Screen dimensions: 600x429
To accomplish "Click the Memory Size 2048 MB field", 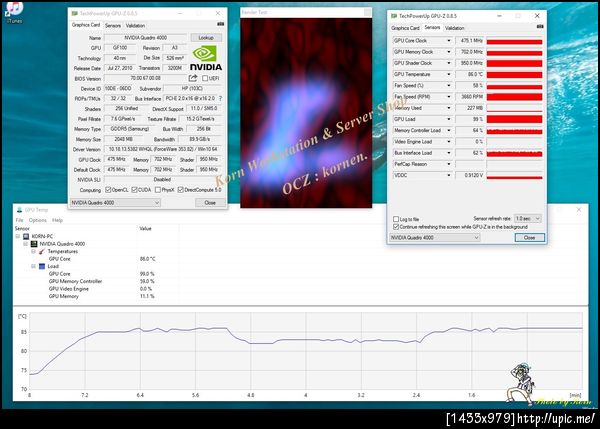I will (x=124, y=139).
